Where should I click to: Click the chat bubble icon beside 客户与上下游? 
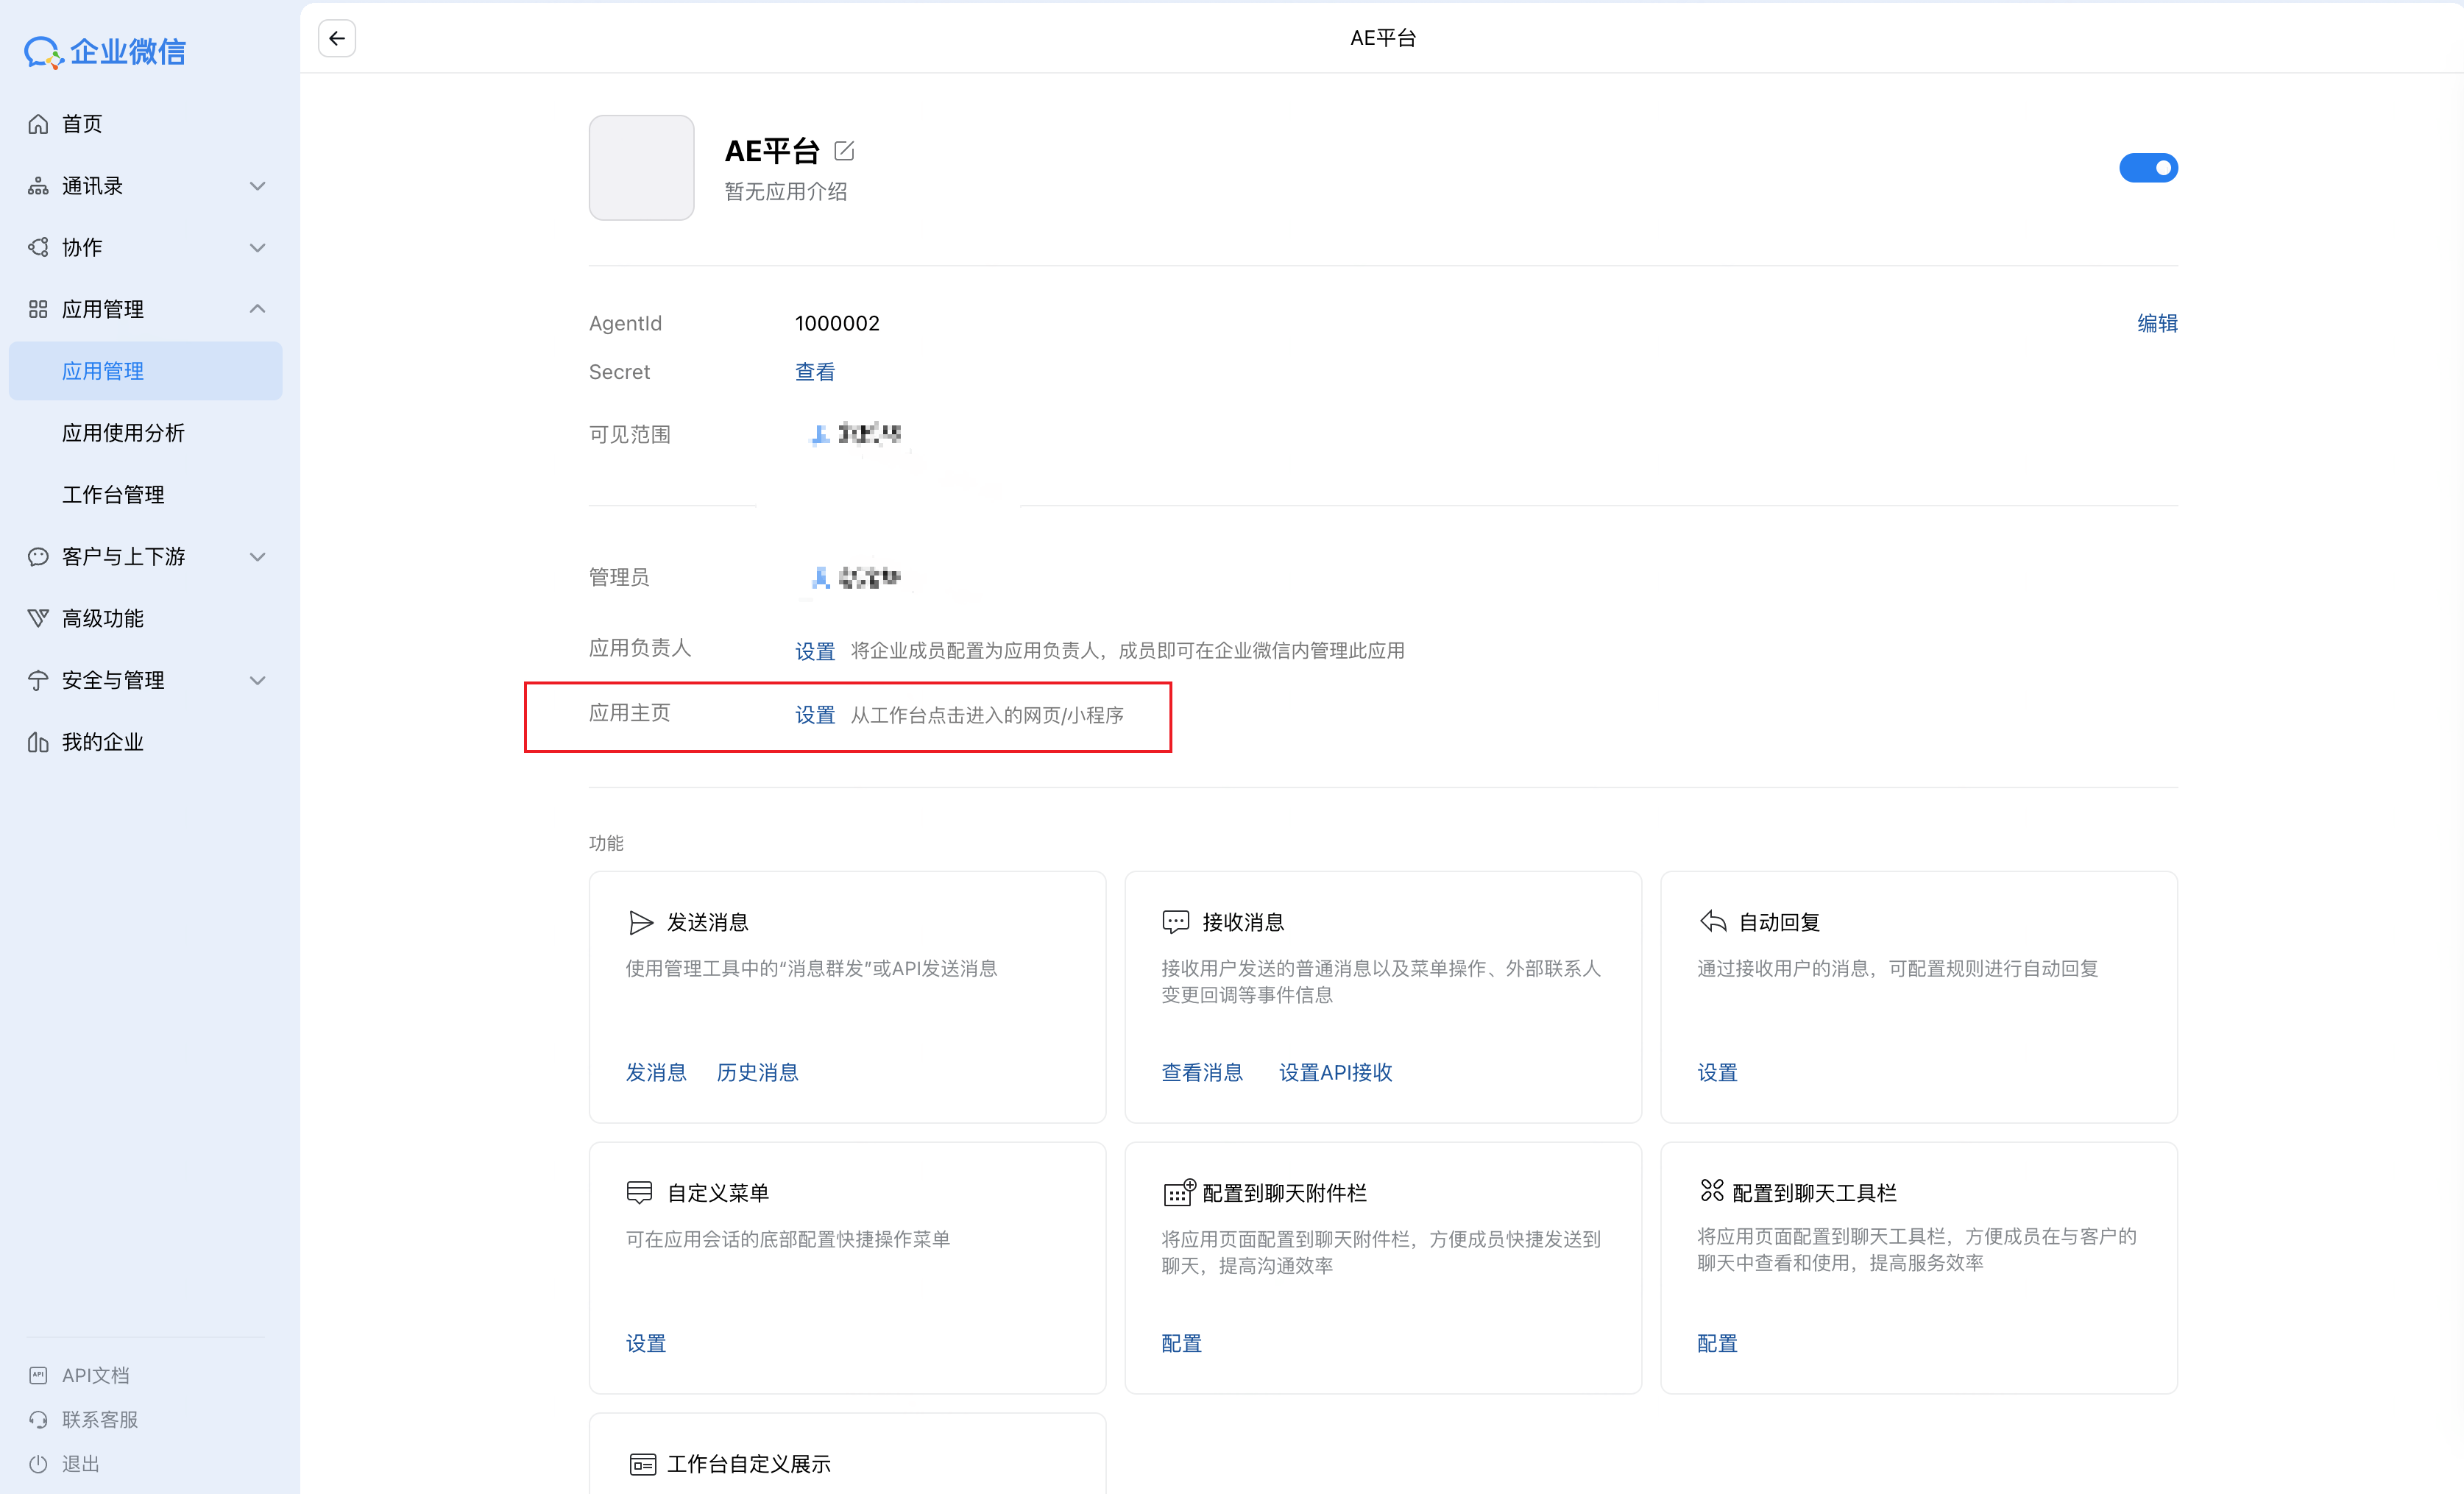pos(38,557)
